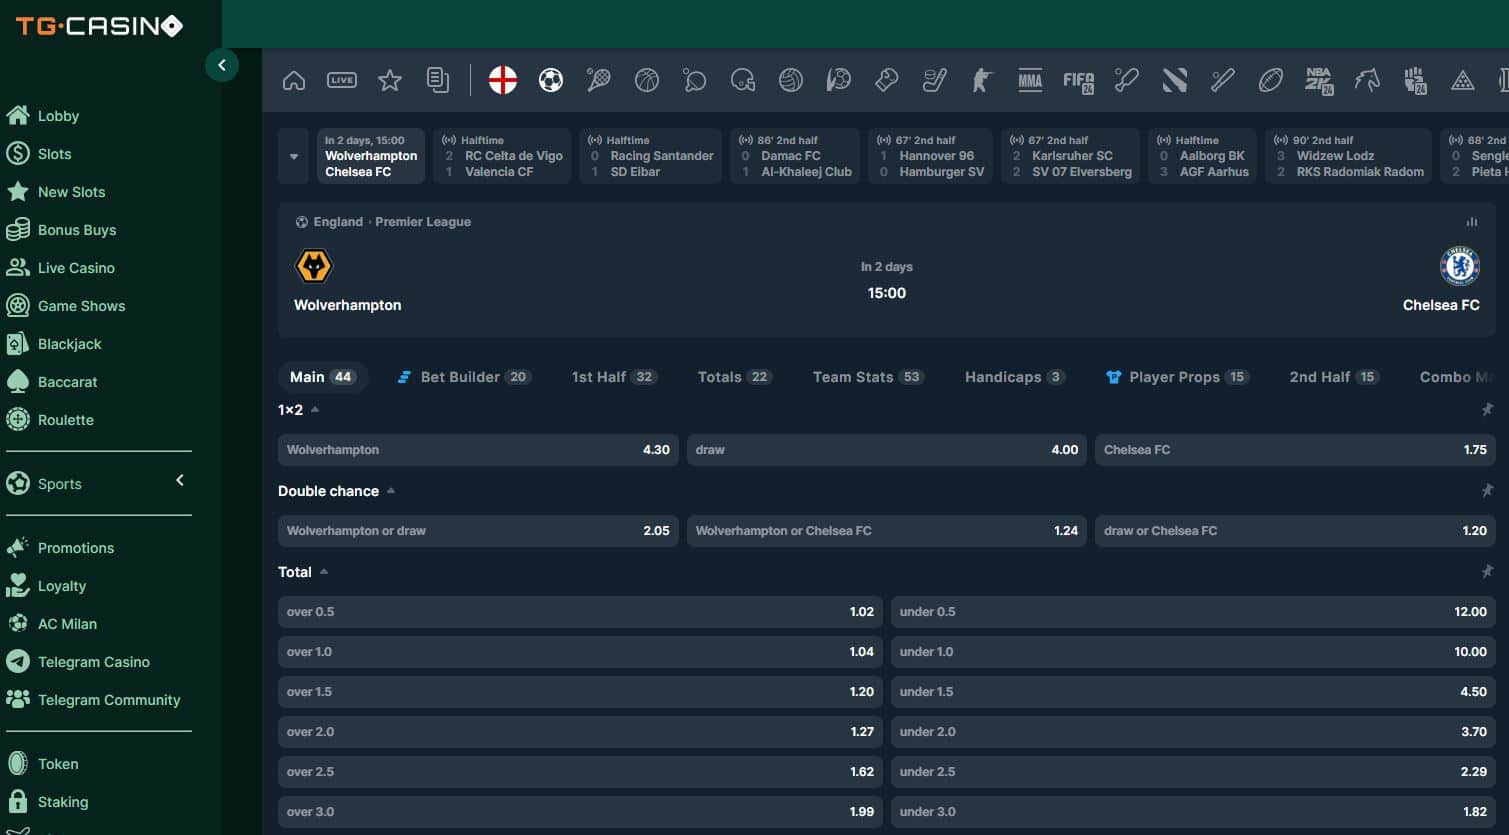Image resolution: width=1509 pixels, height=835 pixels.
Task: Click the Wolverhampton wolf crest
Action: (314, 266)
